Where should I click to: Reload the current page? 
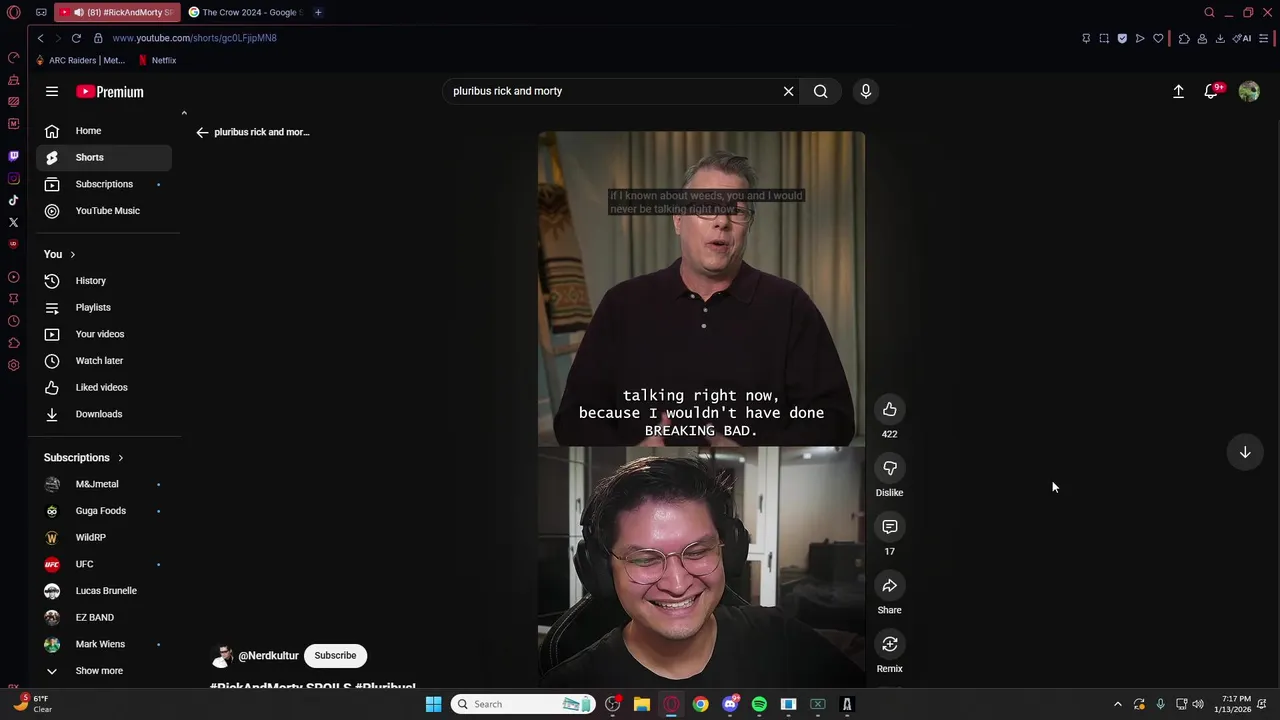point(76,38)
